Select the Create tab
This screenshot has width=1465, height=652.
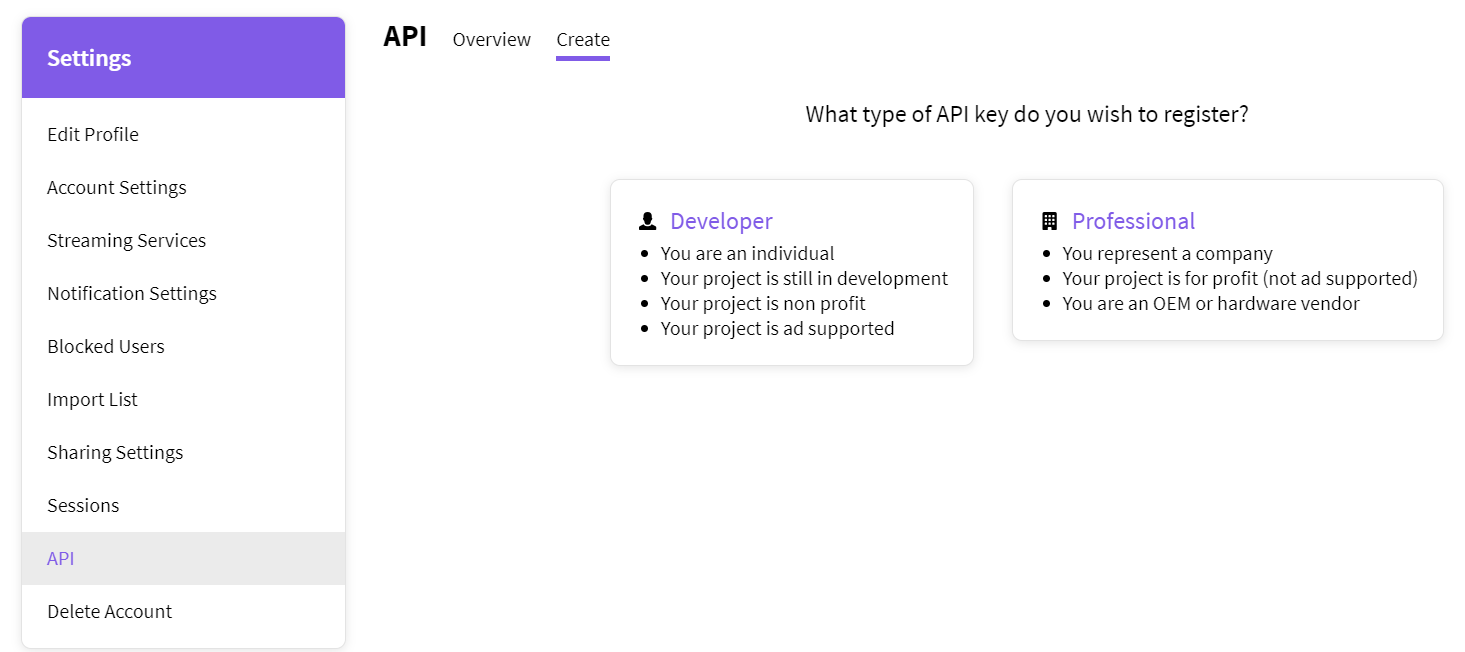coord(583,40)
